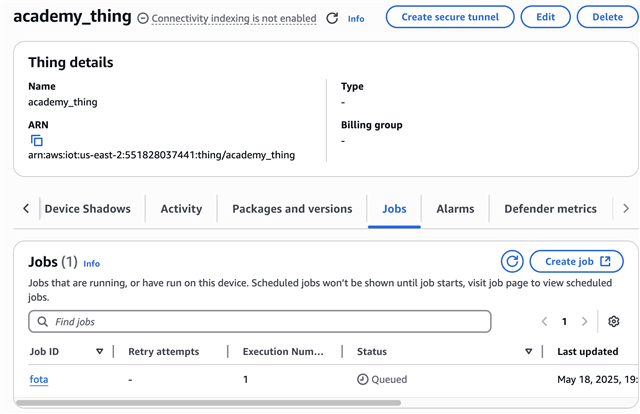
Task: Switch to Defender metrics tab
Action: coord(551,209)
